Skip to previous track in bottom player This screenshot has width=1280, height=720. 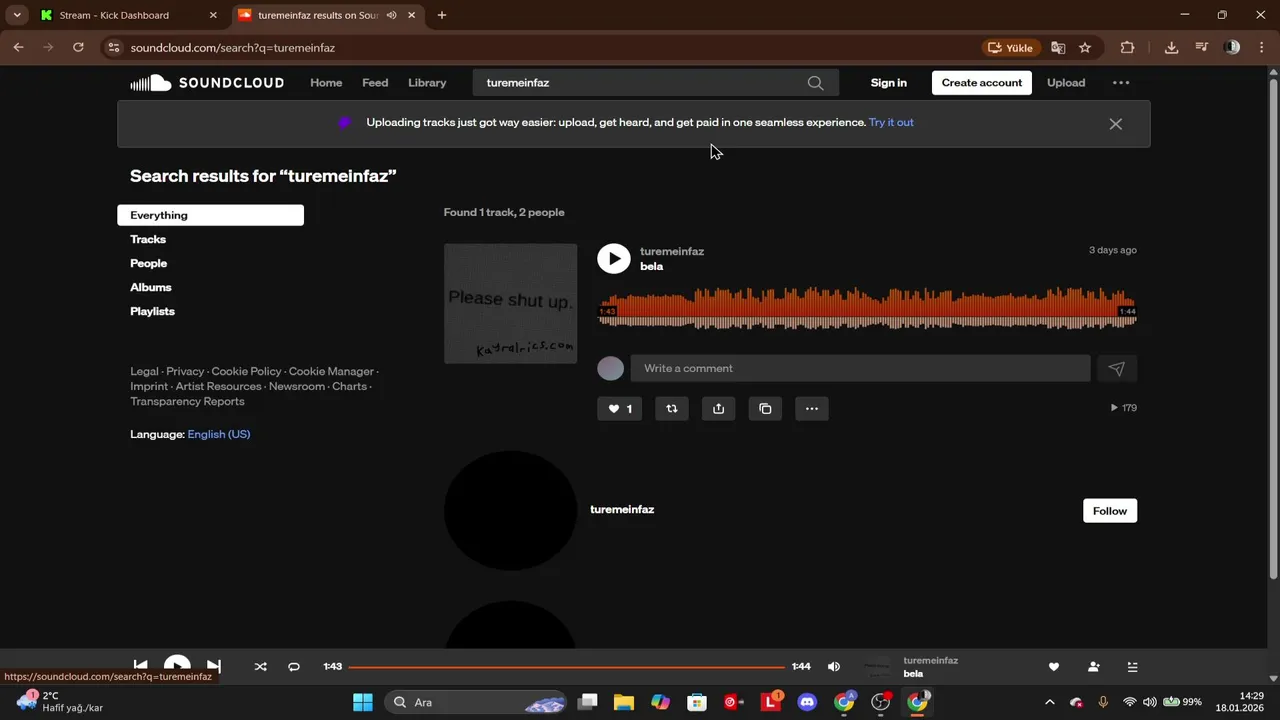tap(140, 666)
